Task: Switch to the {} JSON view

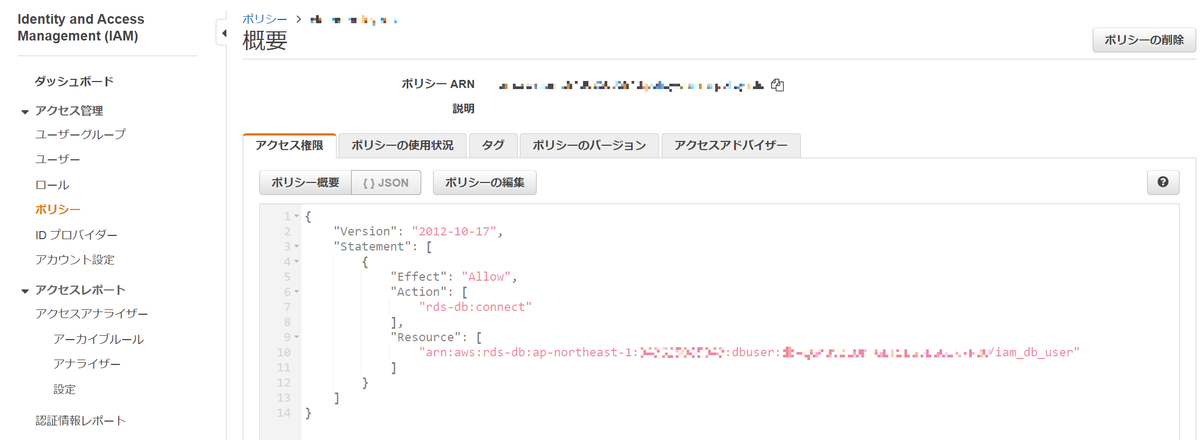Action: pyautogui.click(x=386, y=183)
